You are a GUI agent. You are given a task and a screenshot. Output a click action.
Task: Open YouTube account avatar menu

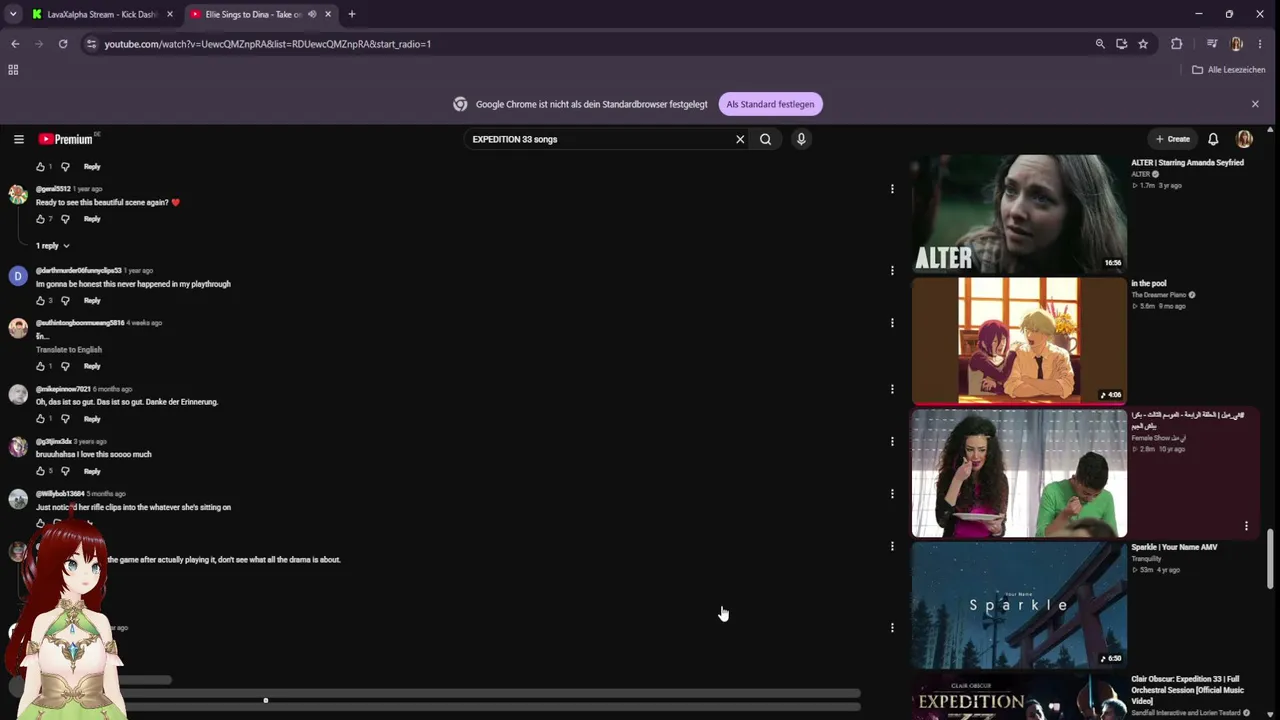pyautogui.click(x=1244, y=139)
